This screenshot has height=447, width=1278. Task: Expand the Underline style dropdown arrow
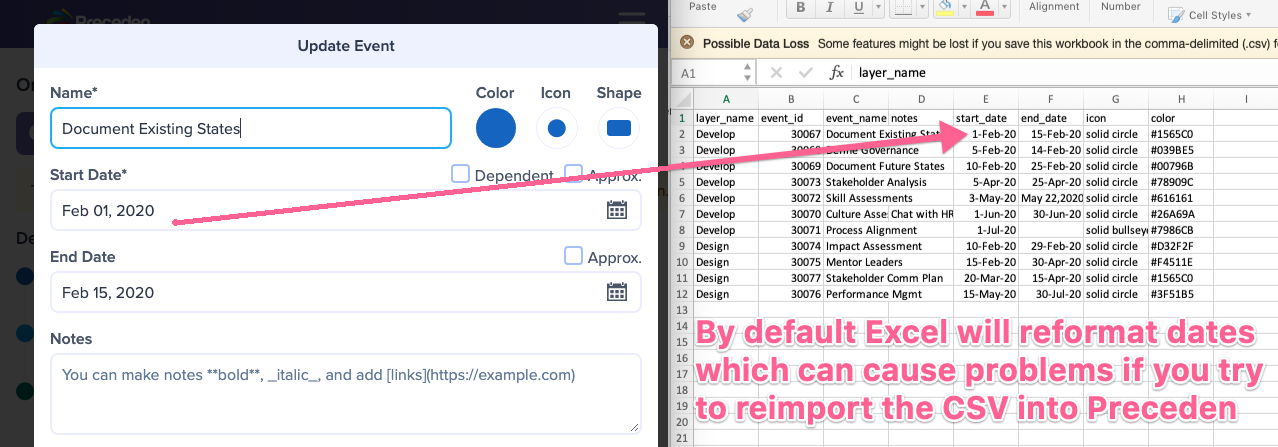point(877,7)
